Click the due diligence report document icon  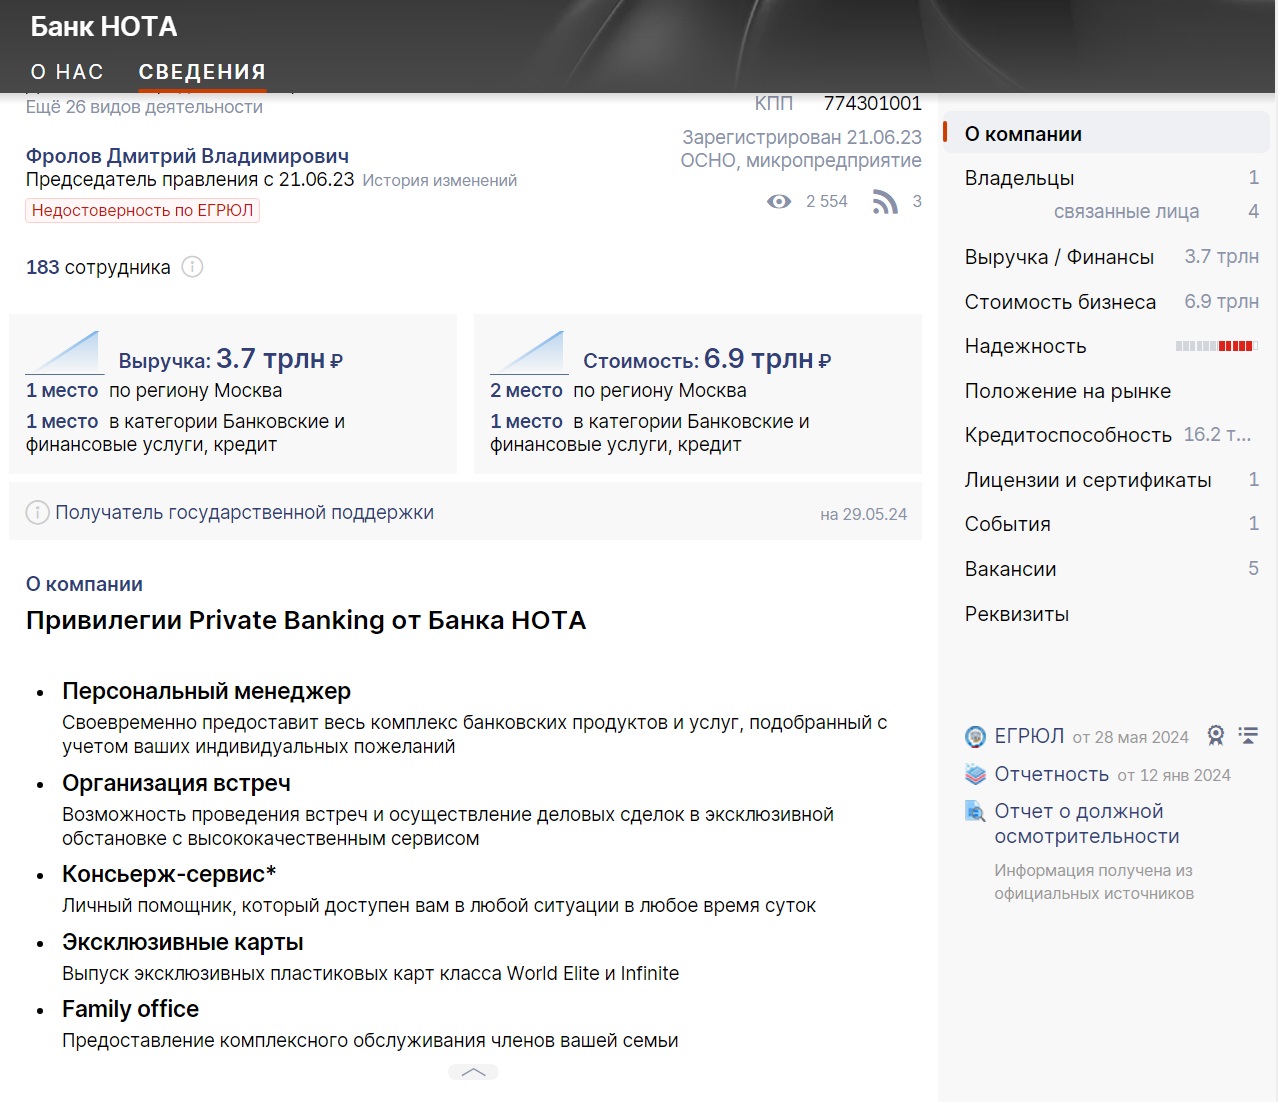pos(975,811)
